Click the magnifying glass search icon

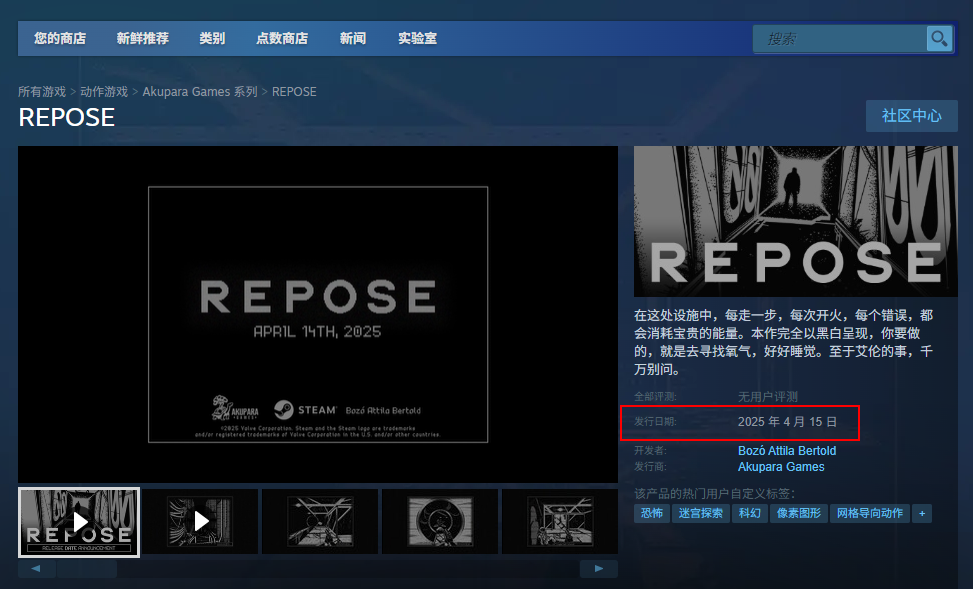tap(938, 38)
